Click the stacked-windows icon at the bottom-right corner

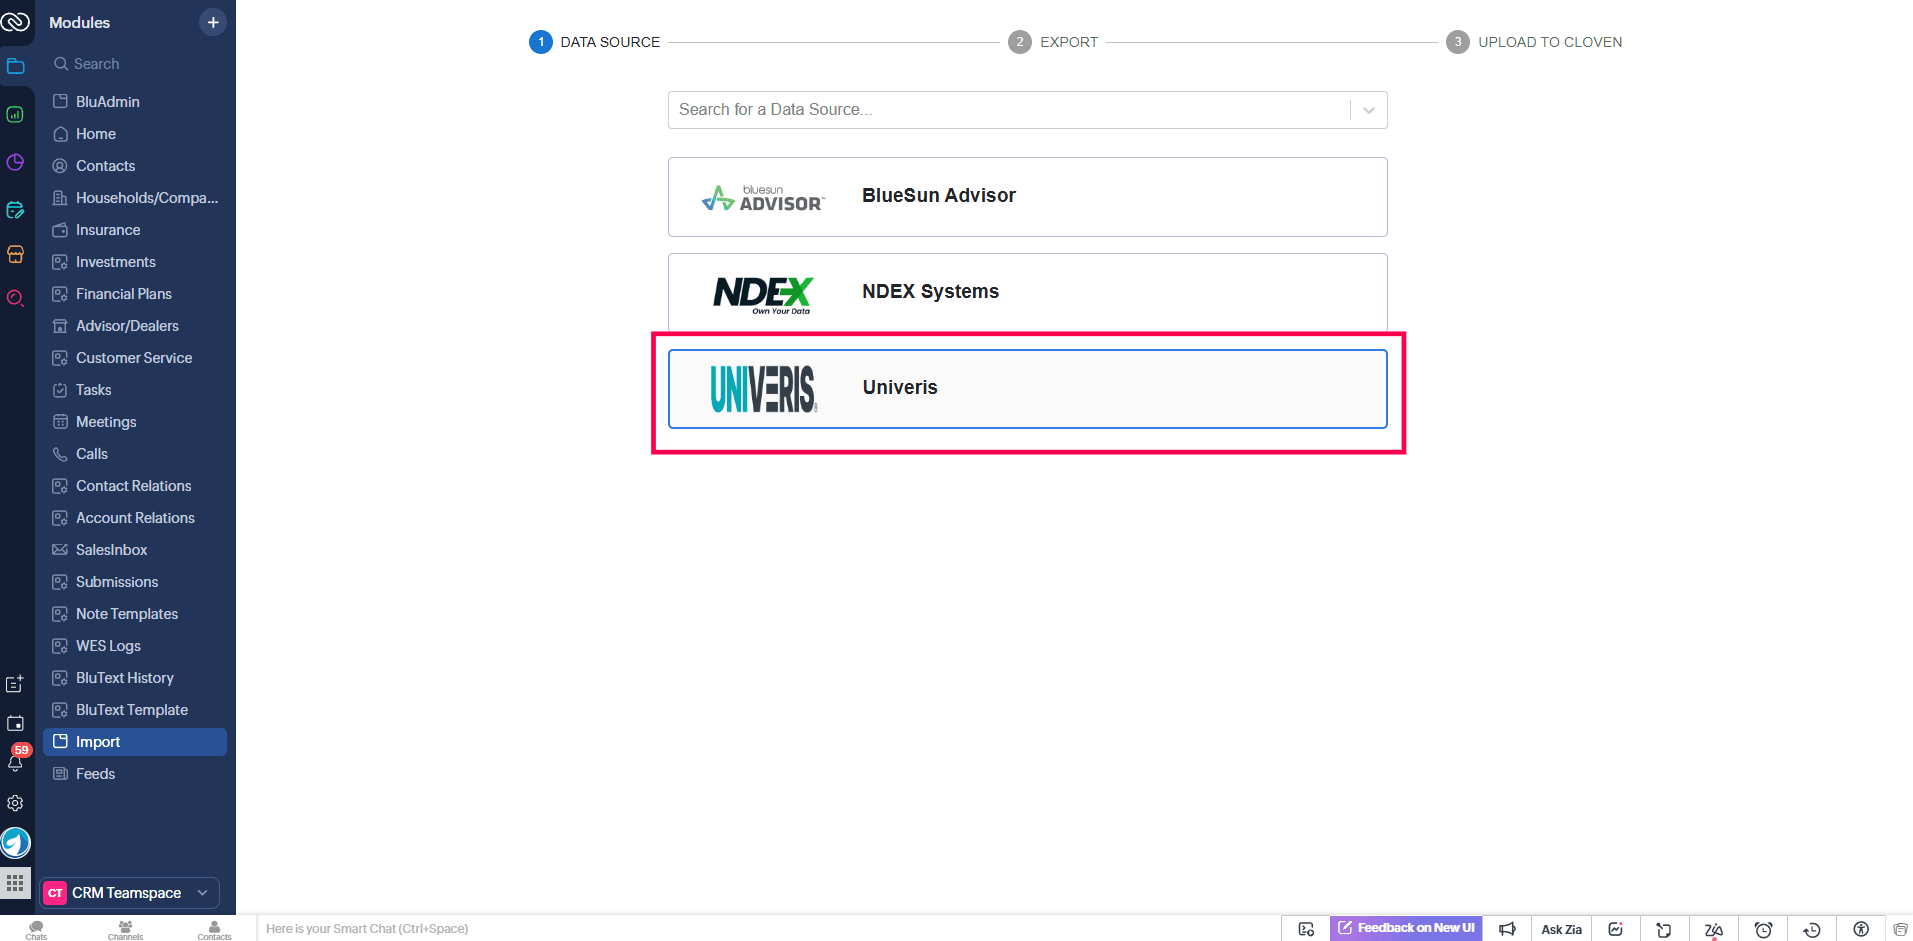(x=1900, y=929)
